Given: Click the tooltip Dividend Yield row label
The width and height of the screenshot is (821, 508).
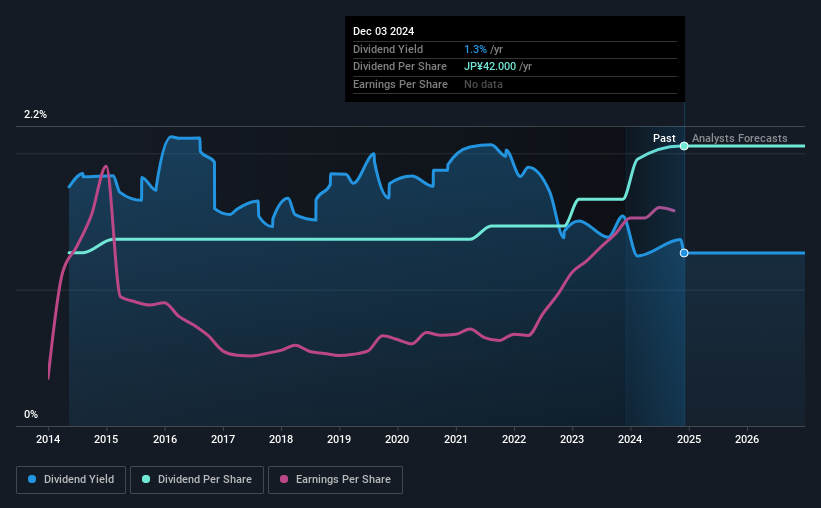Looking at the screenshot, I should [x=388, y=49].
